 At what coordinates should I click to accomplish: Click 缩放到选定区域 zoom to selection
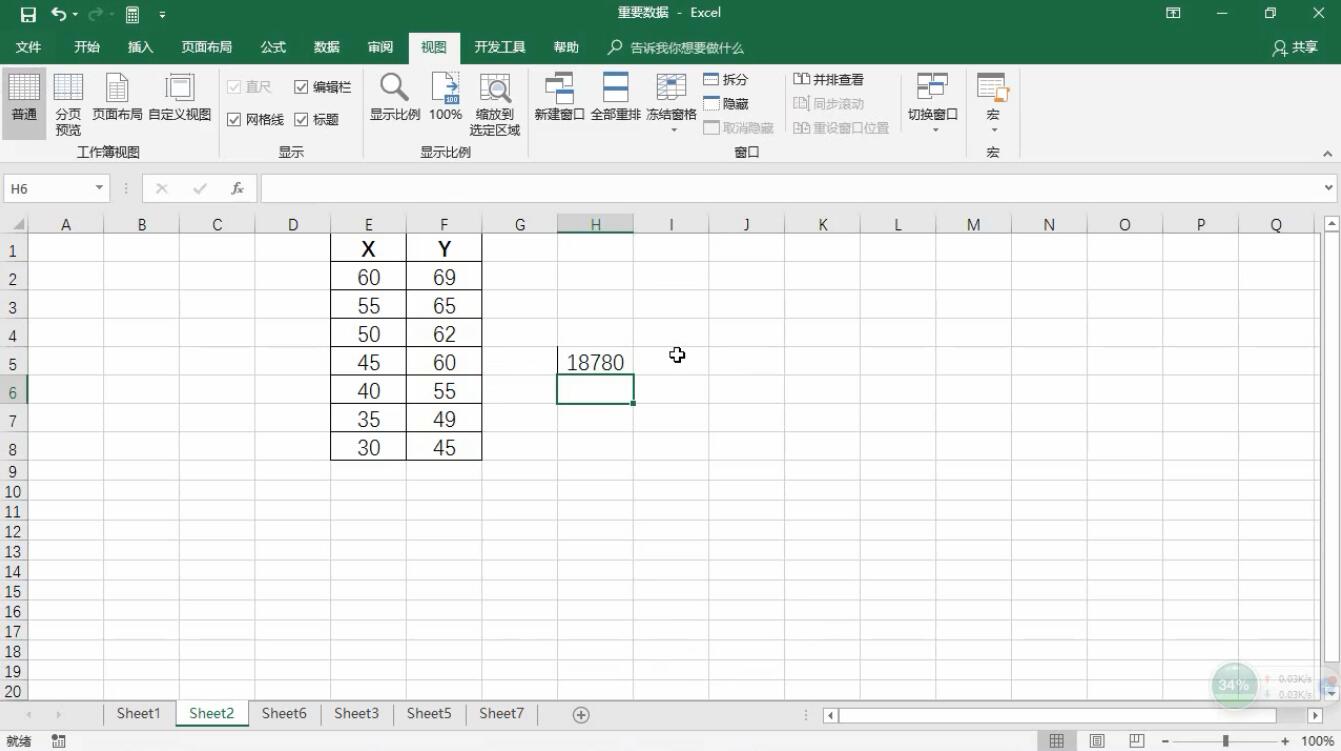(x=495, y=104)
